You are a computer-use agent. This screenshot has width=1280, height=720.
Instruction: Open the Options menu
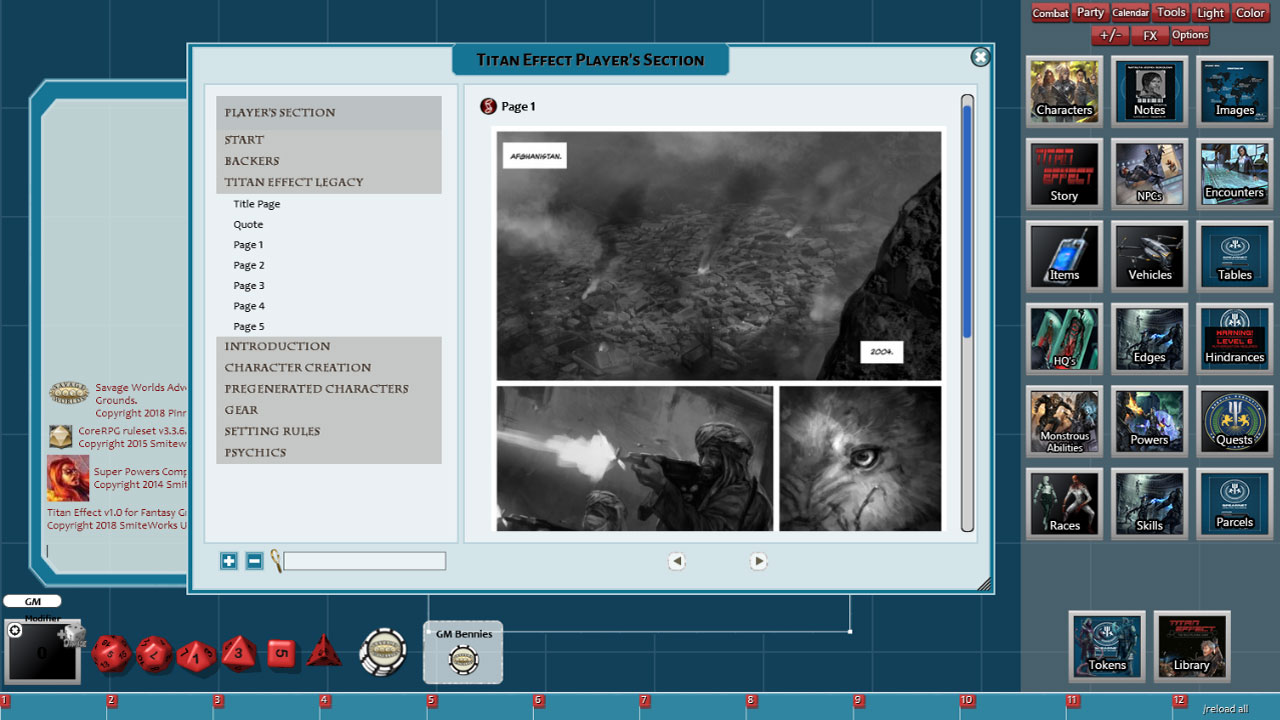pyautogui.click(x=1190, y=34)
